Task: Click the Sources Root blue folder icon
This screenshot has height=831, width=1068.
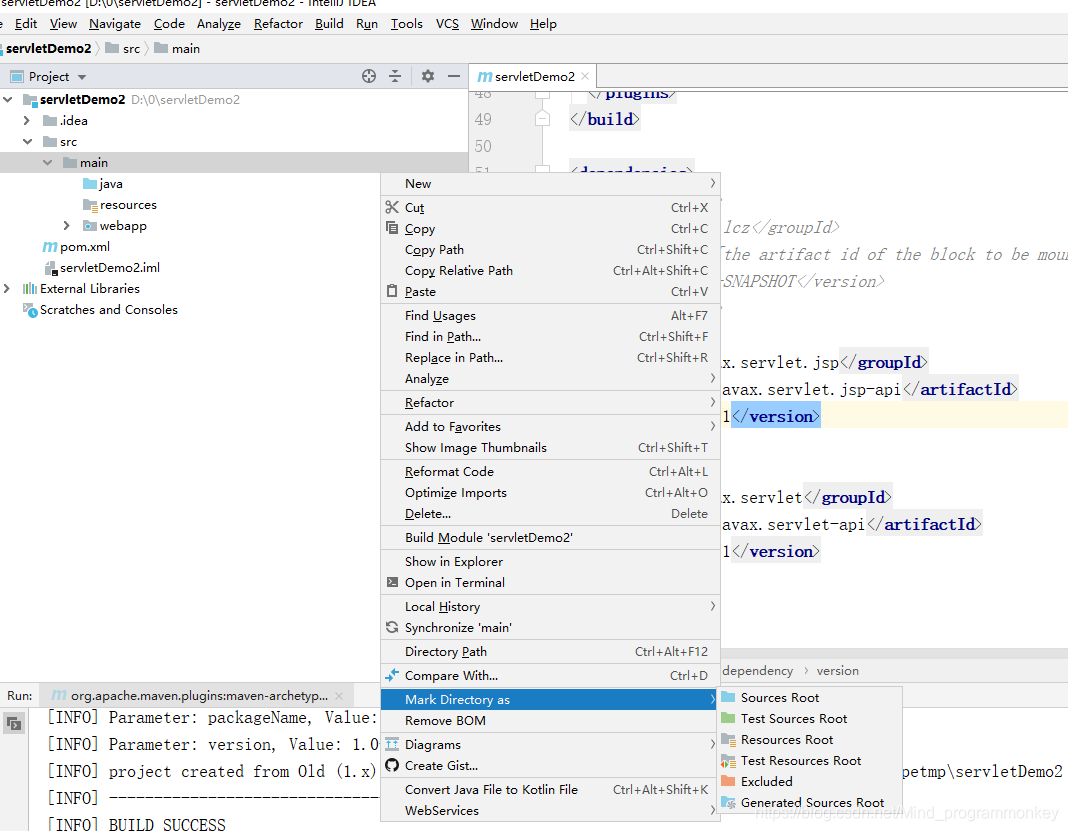Action: [728, 697]
